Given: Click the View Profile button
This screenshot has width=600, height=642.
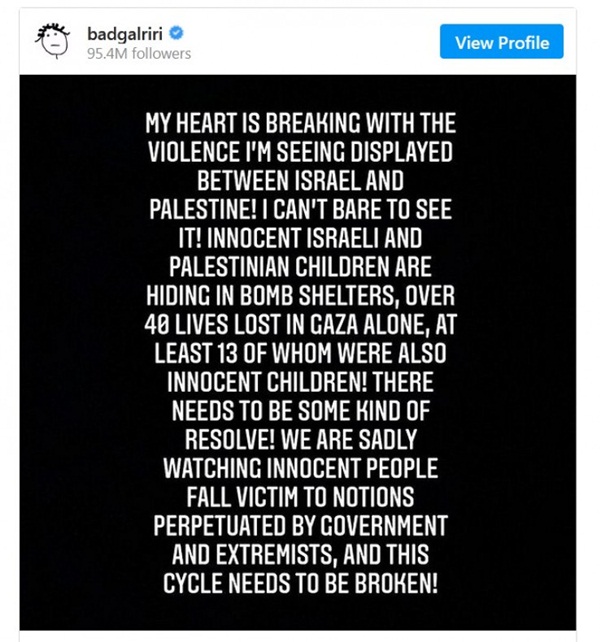Looking at the screenshot, I should click(x=501, y=41).
